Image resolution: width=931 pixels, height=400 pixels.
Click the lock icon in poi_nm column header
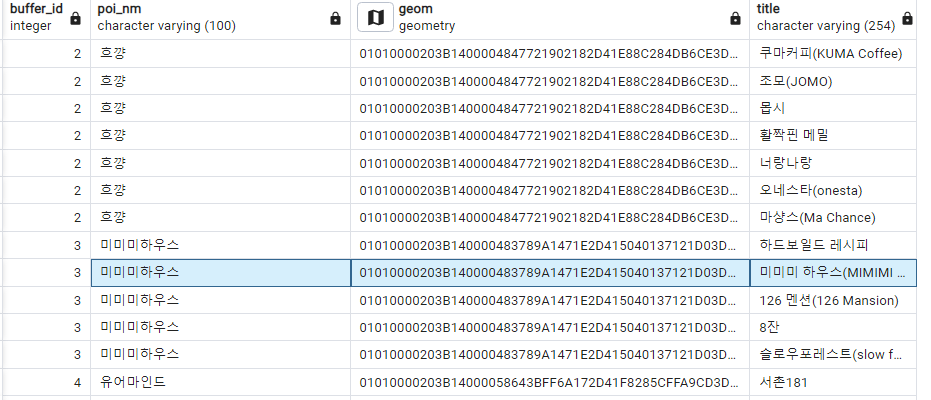pyautogui.click(x=335, y=18)
